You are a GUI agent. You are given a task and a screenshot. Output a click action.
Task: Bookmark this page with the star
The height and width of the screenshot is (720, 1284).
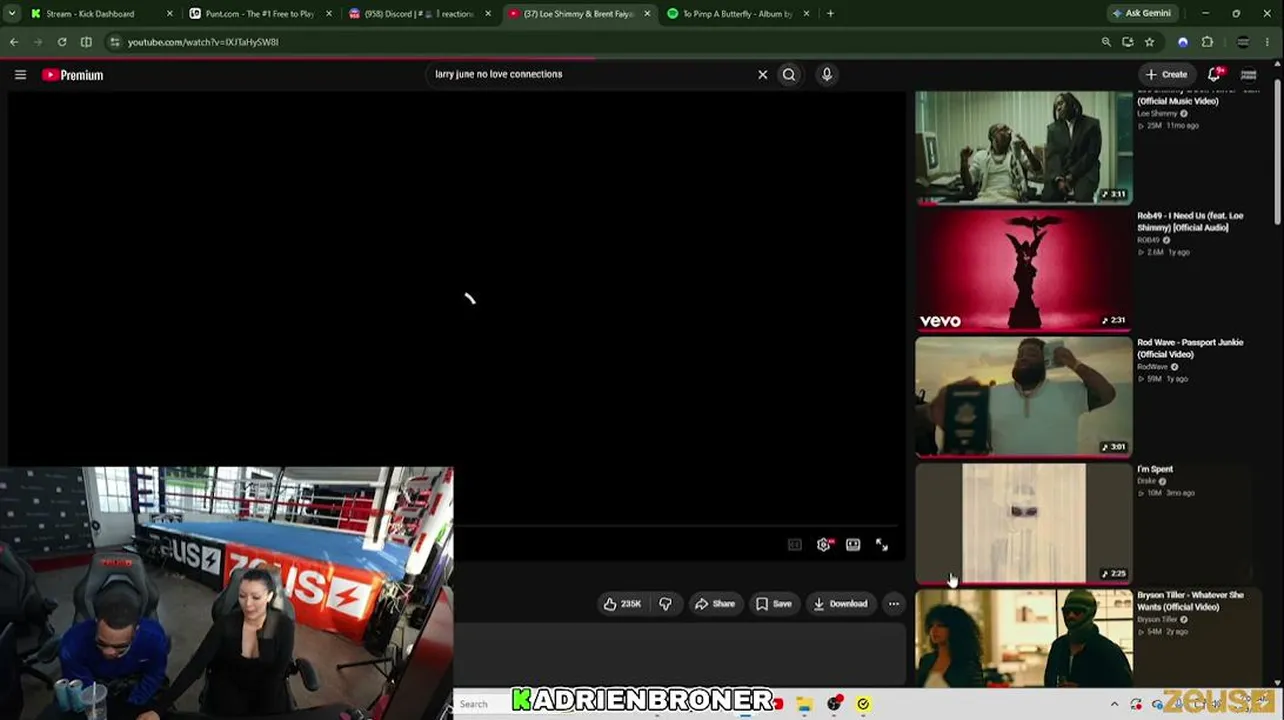pyautogui.click(x=1150, y=42)
